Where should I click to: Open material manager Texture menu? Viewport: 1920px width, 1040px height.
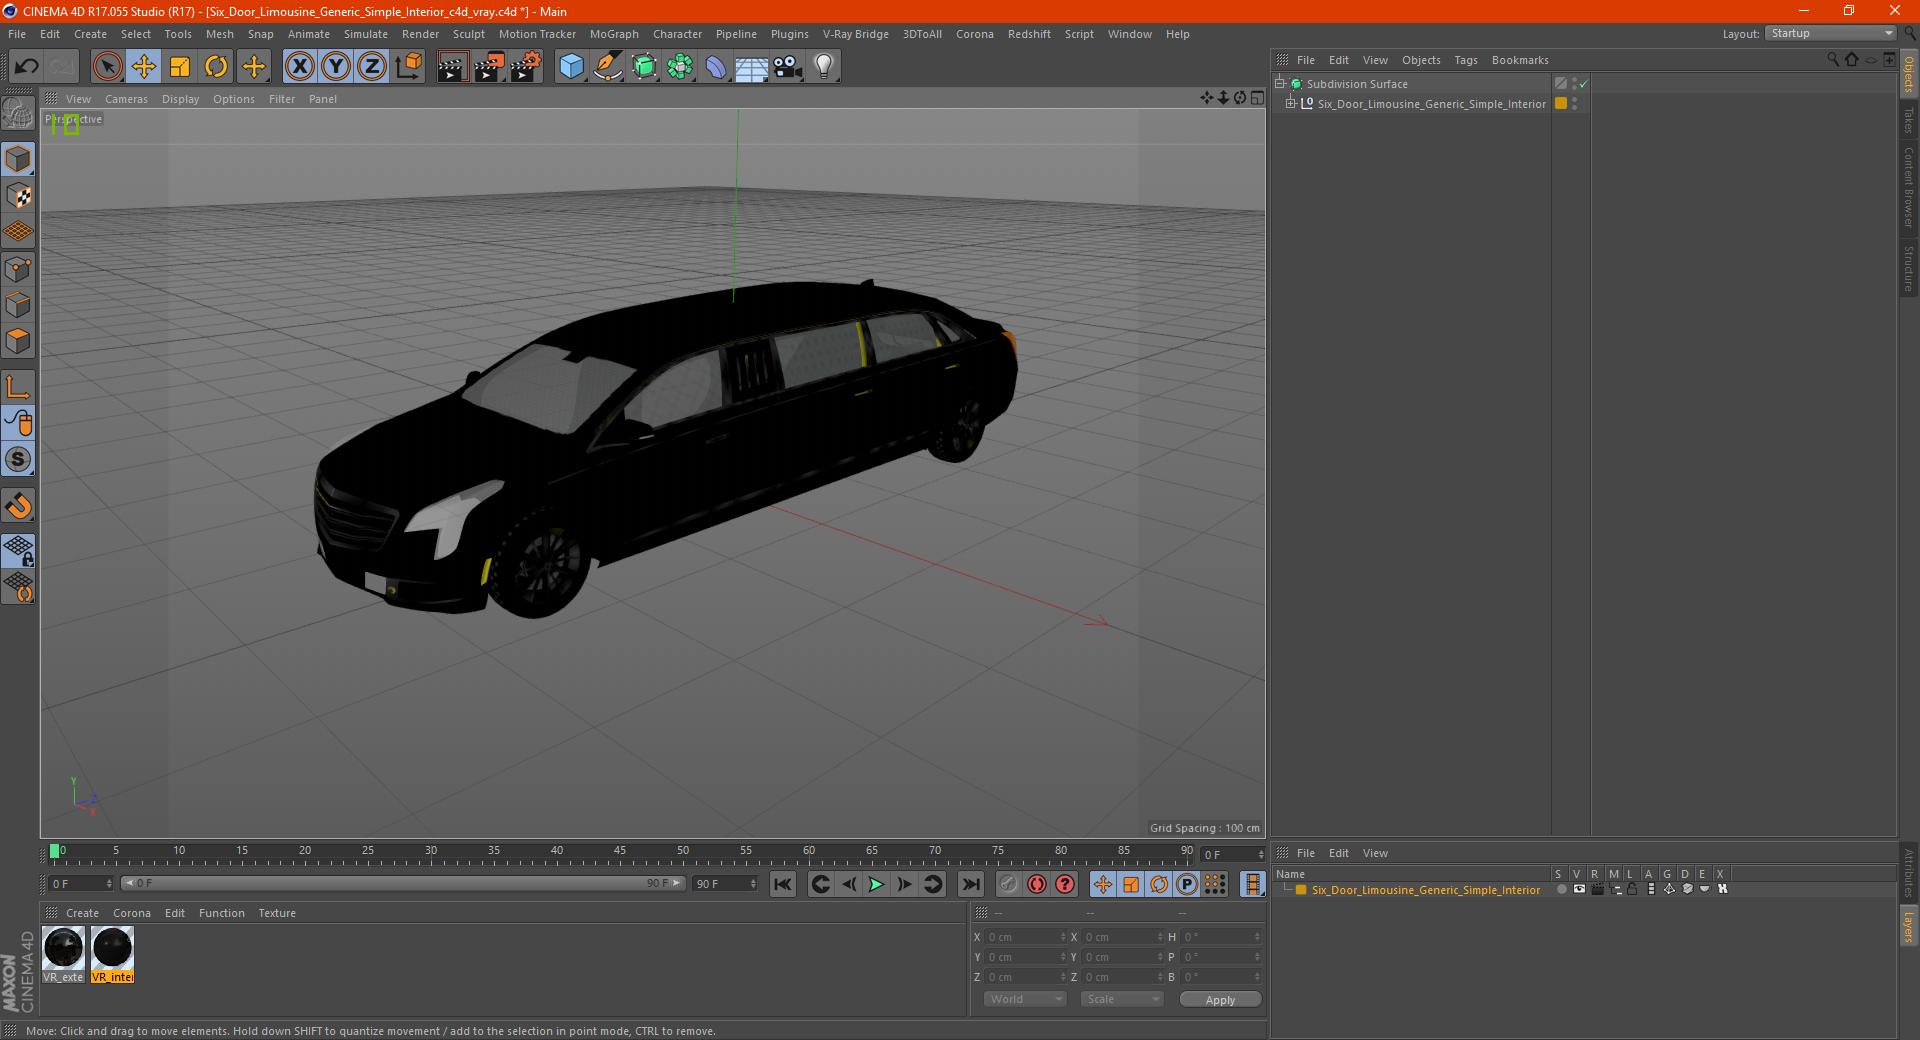coord(277,913)
